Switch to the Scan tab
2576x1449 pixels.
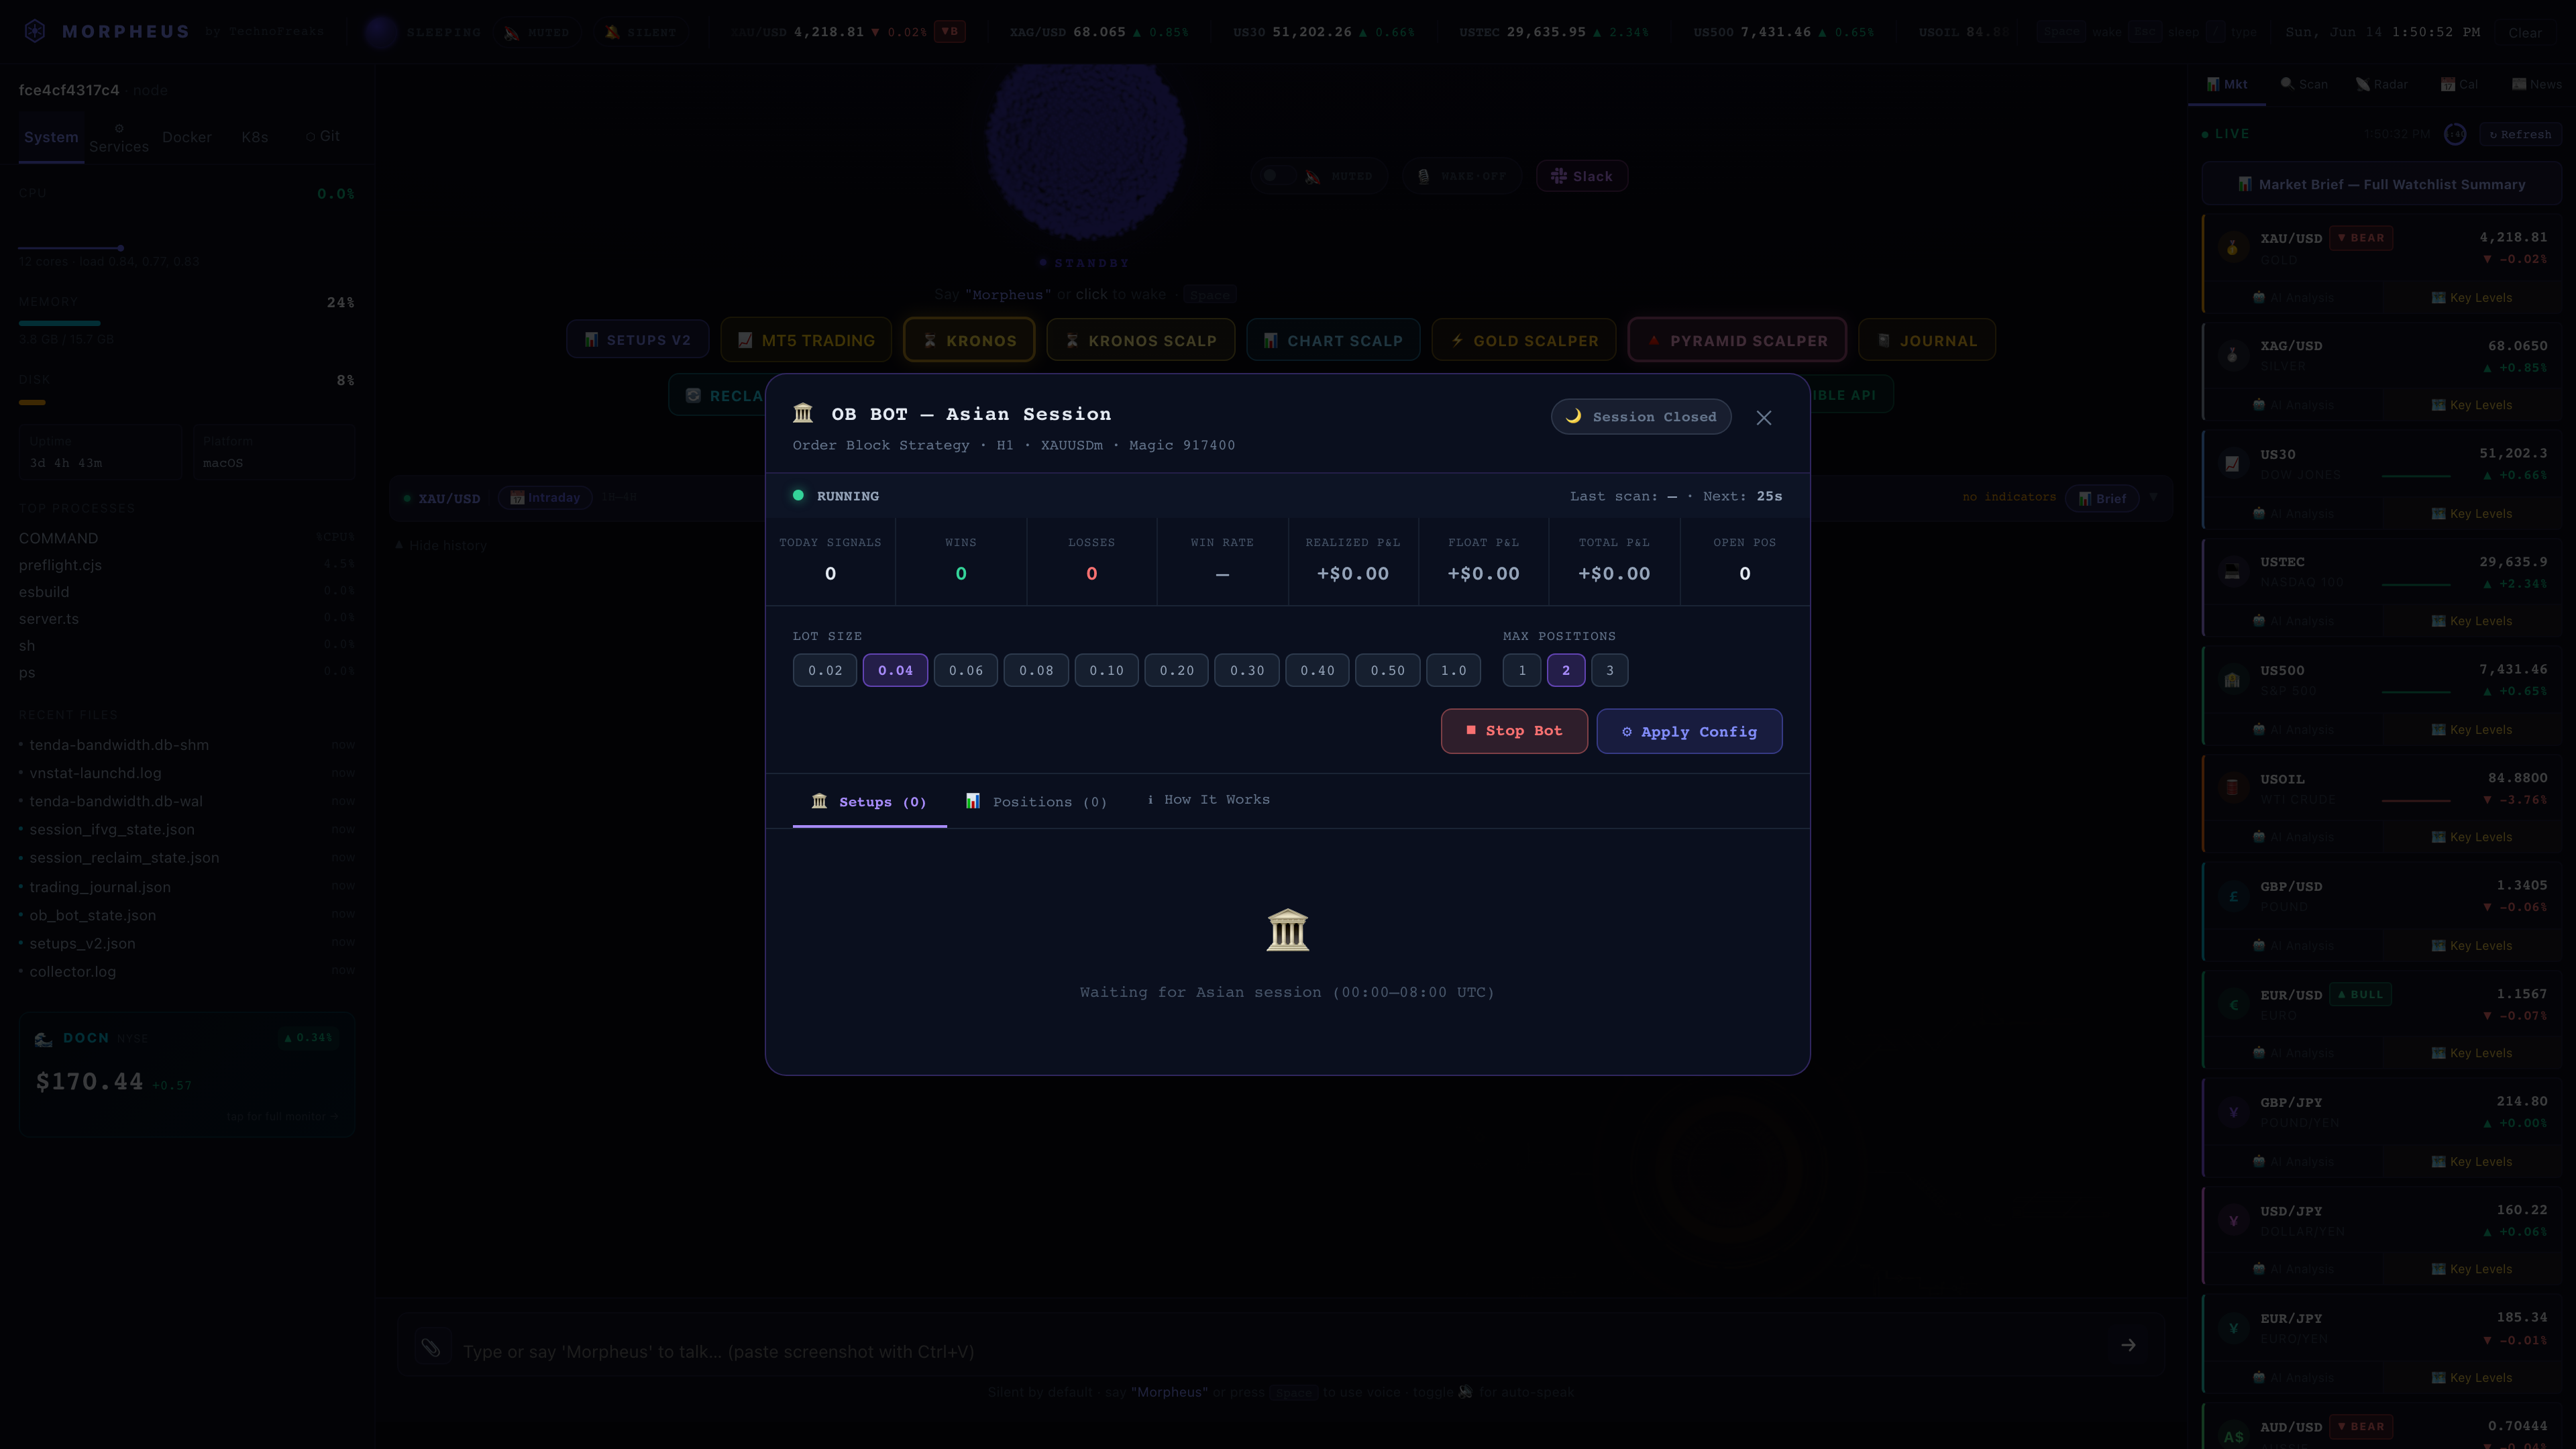point(2304,84)
